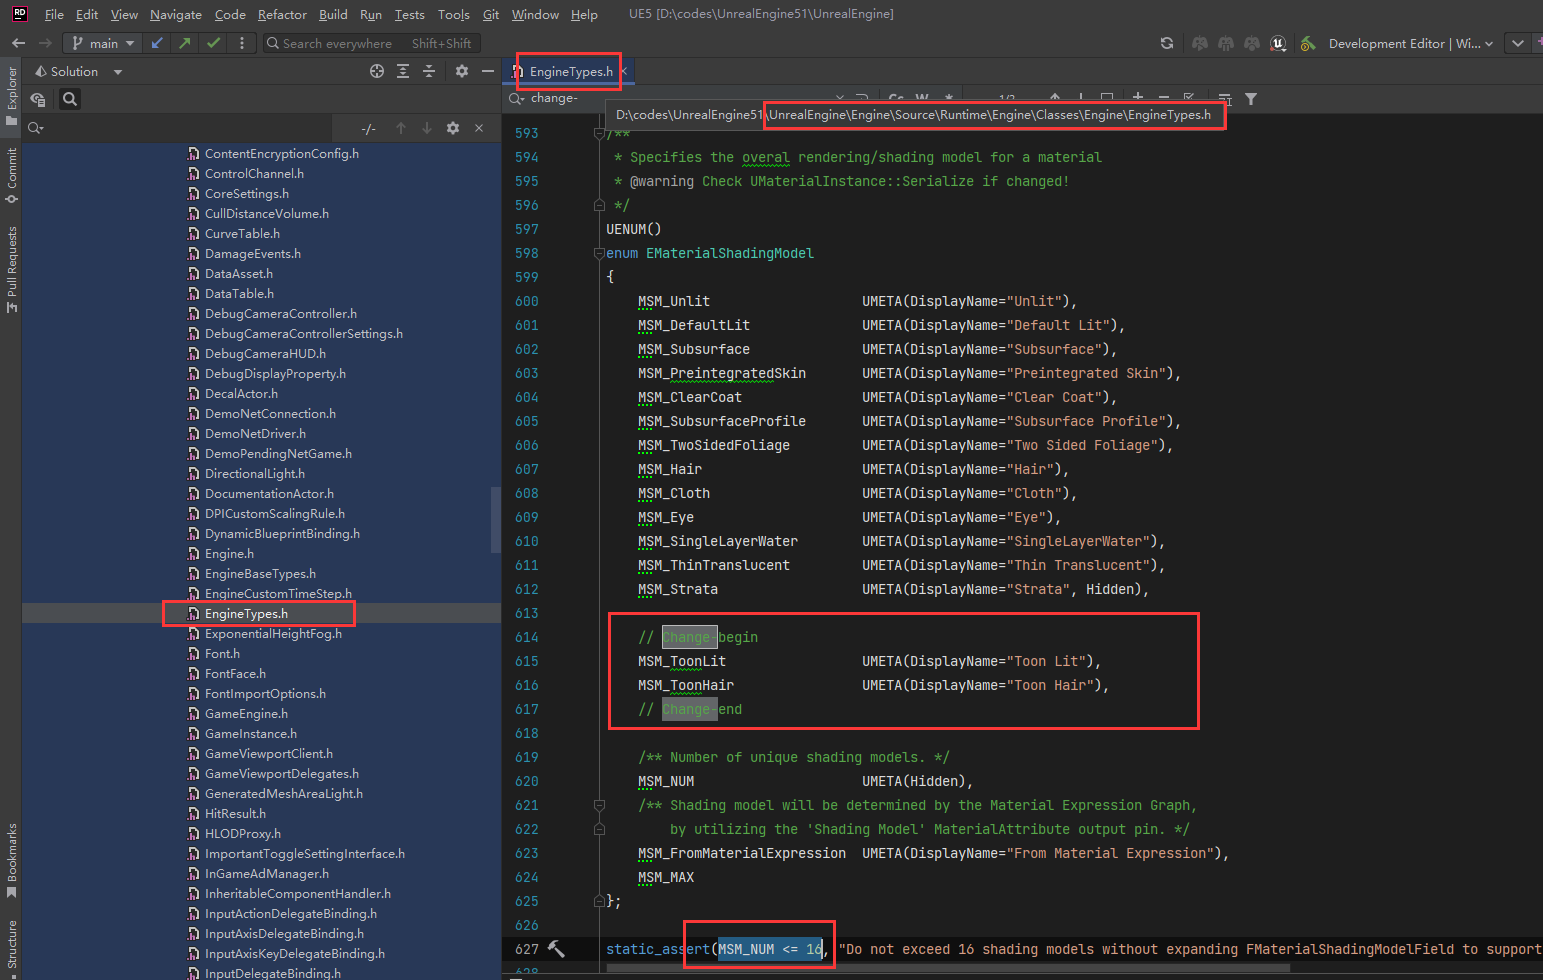This screenshot has height=980, width=1543.
Task: Open the find bar search history dropdown
Action: tap(517, 98)
